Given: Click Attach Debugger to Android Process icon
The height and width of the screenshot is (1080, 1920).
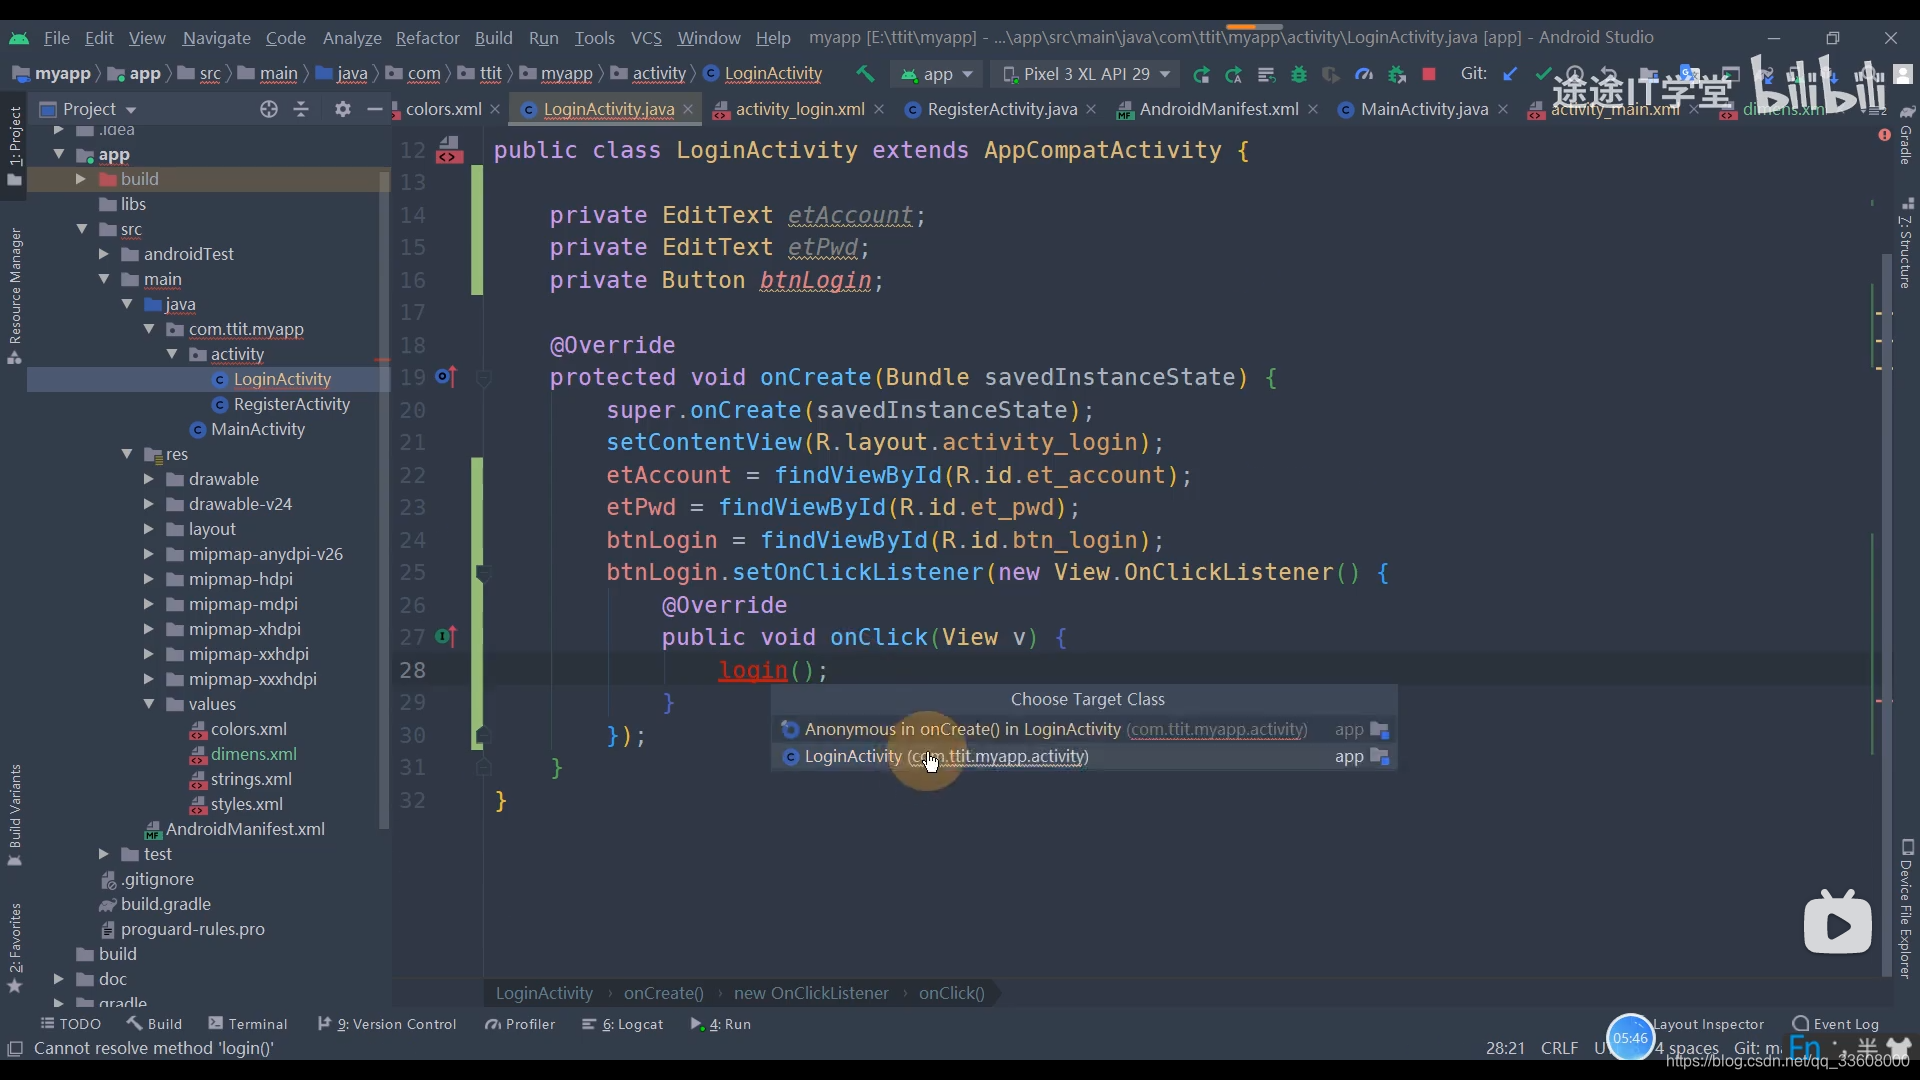Looking at the screenshot, I should pyautogui.click(x=1397, y=74).
